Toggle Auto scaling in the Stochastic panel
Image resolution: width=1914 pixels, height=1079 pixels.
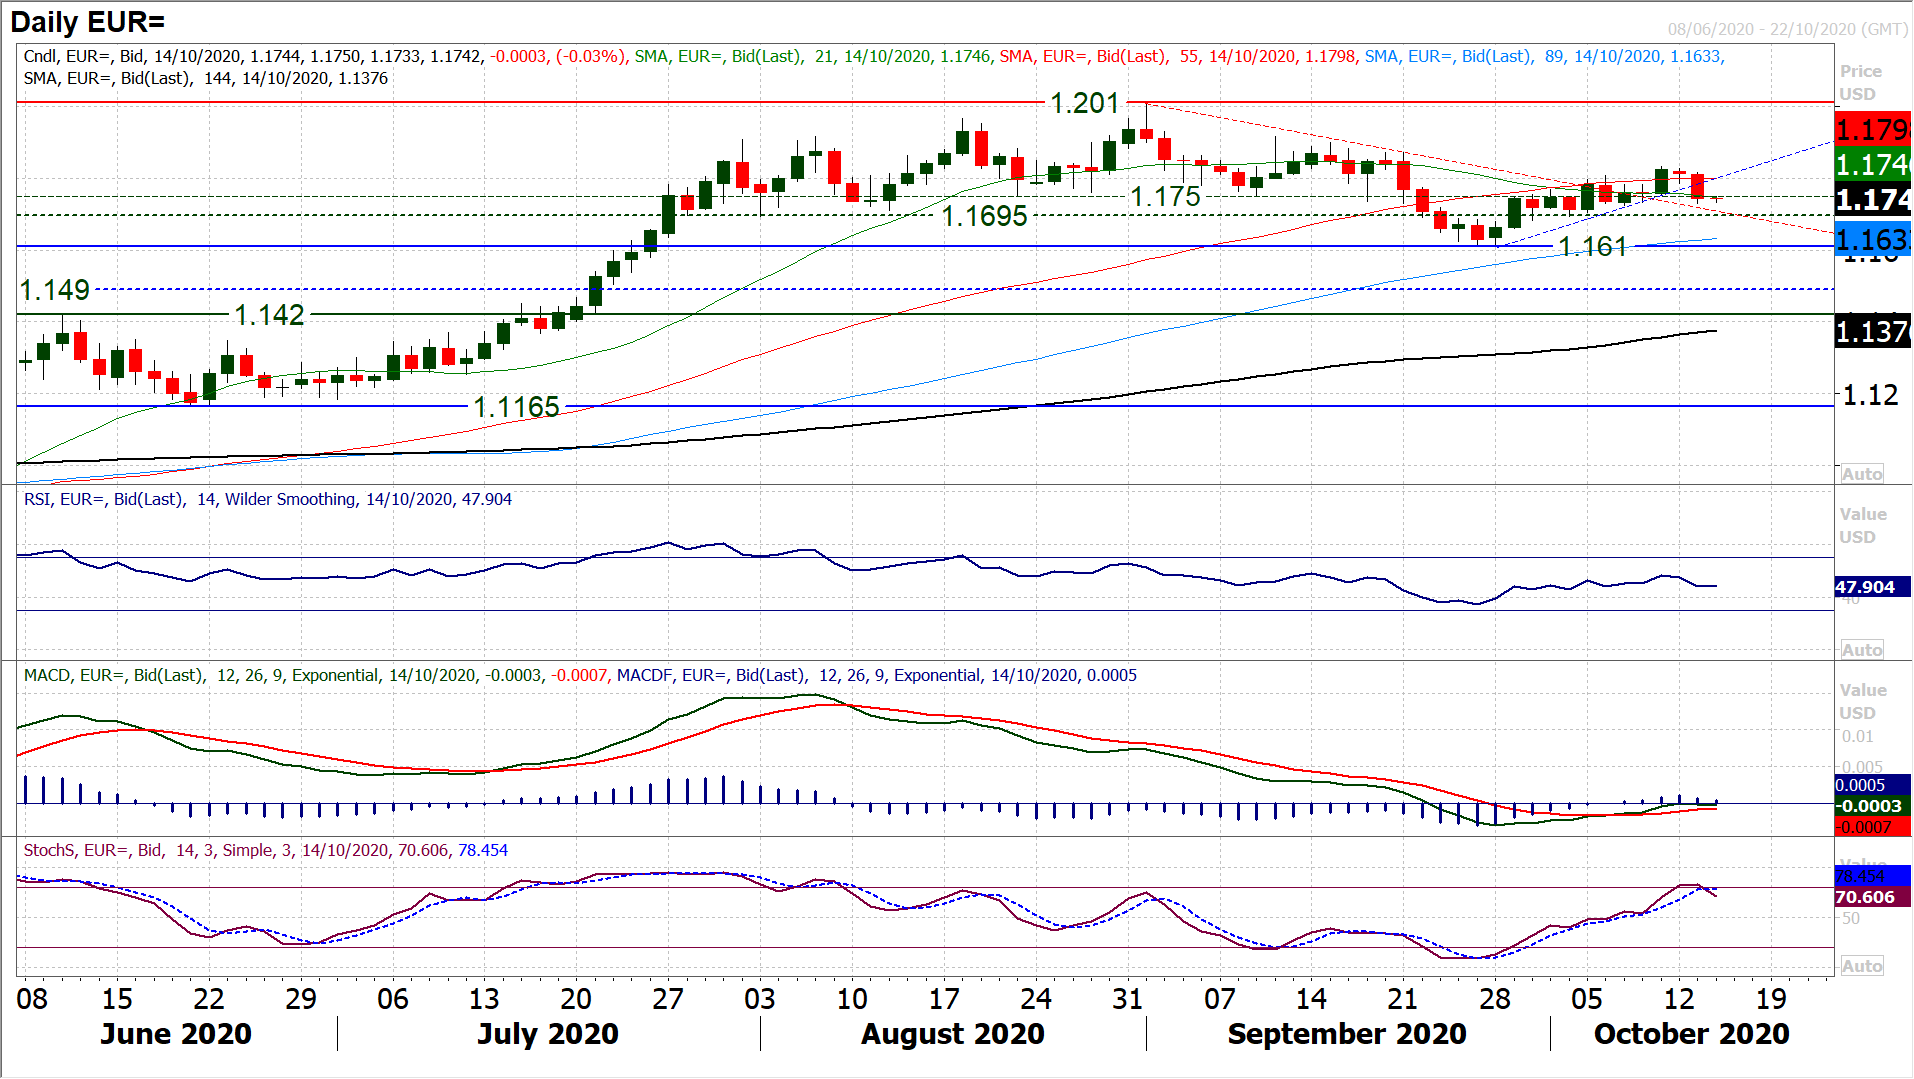coord(1861,966)
